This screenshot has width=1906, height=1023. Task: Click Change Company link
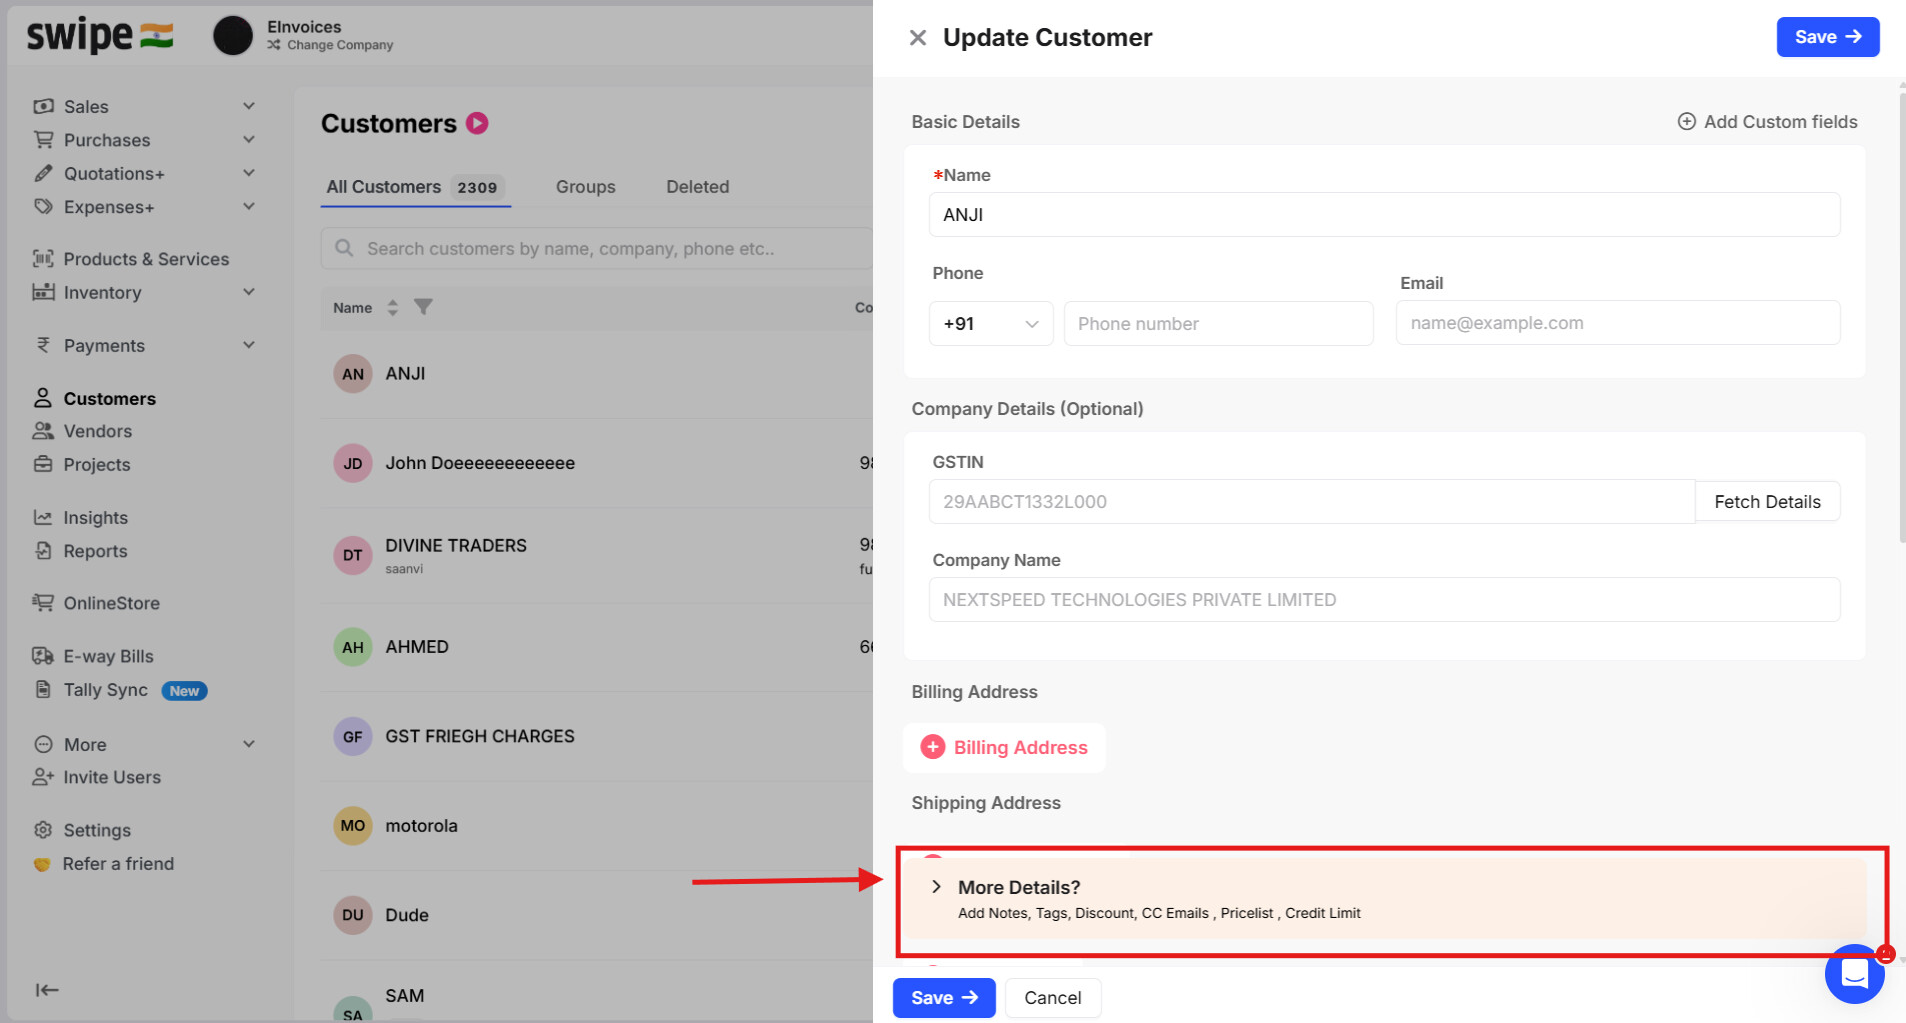click(x=340, y=45)
